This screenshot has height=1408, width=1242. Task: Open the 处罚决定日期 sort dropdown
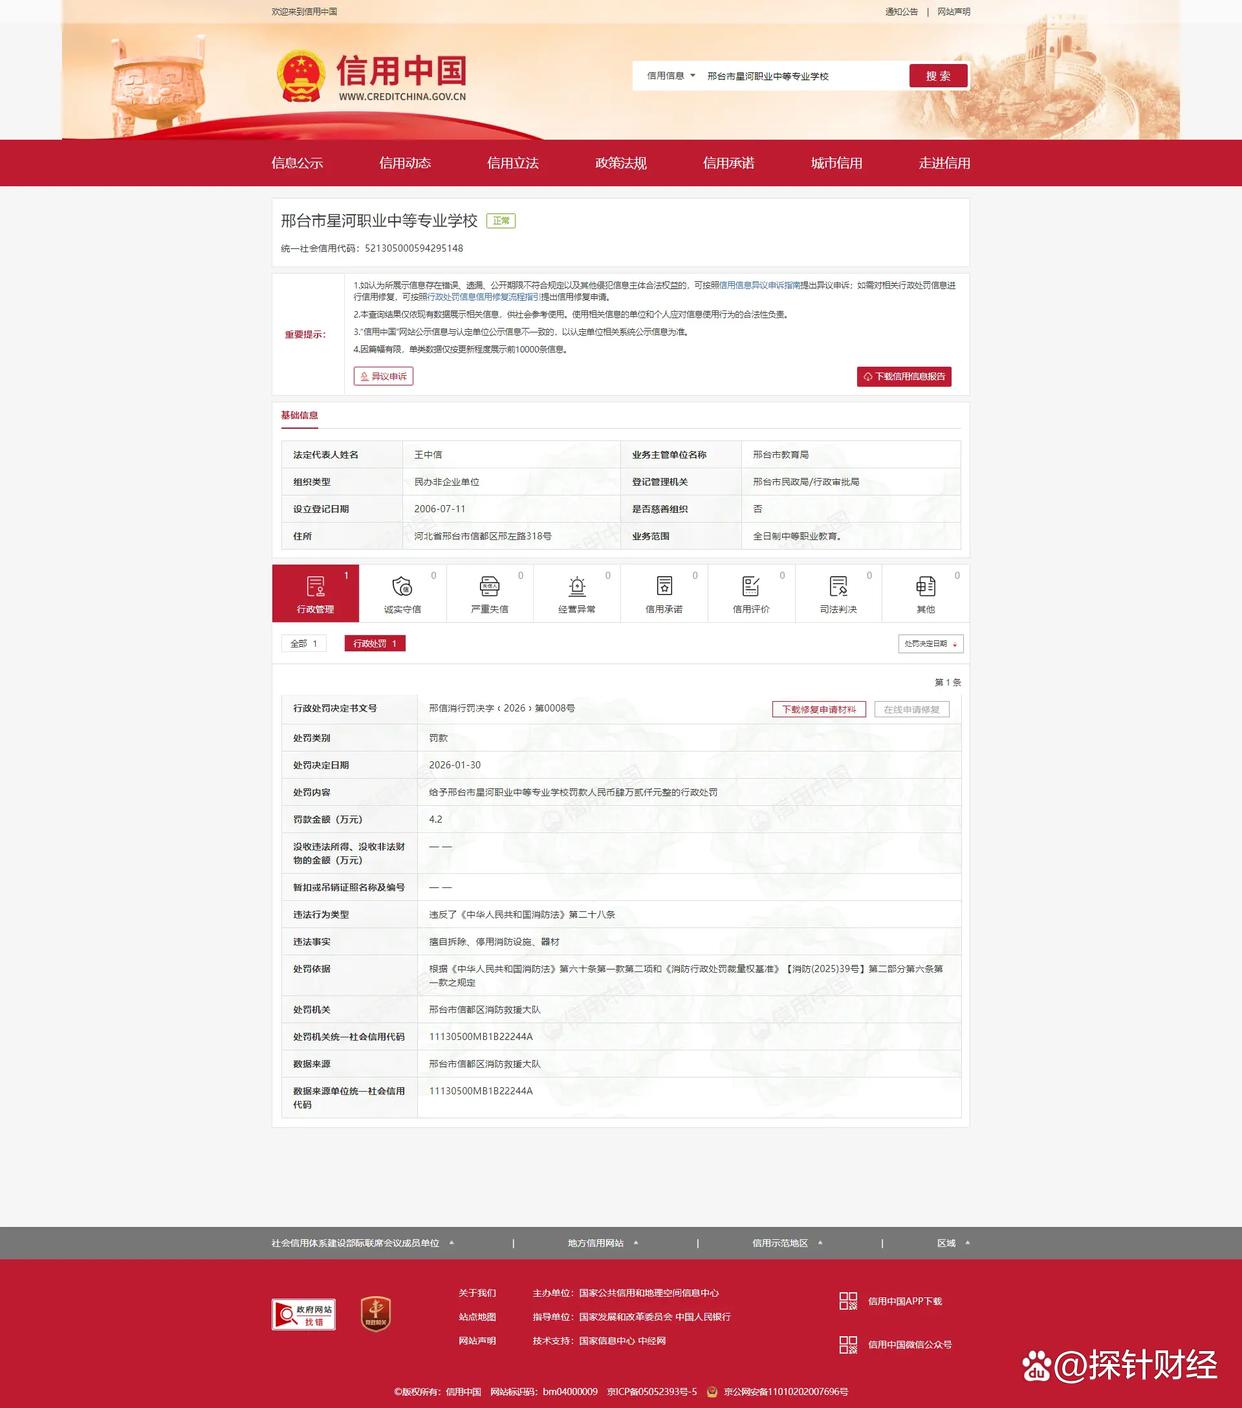coord(930,644)
